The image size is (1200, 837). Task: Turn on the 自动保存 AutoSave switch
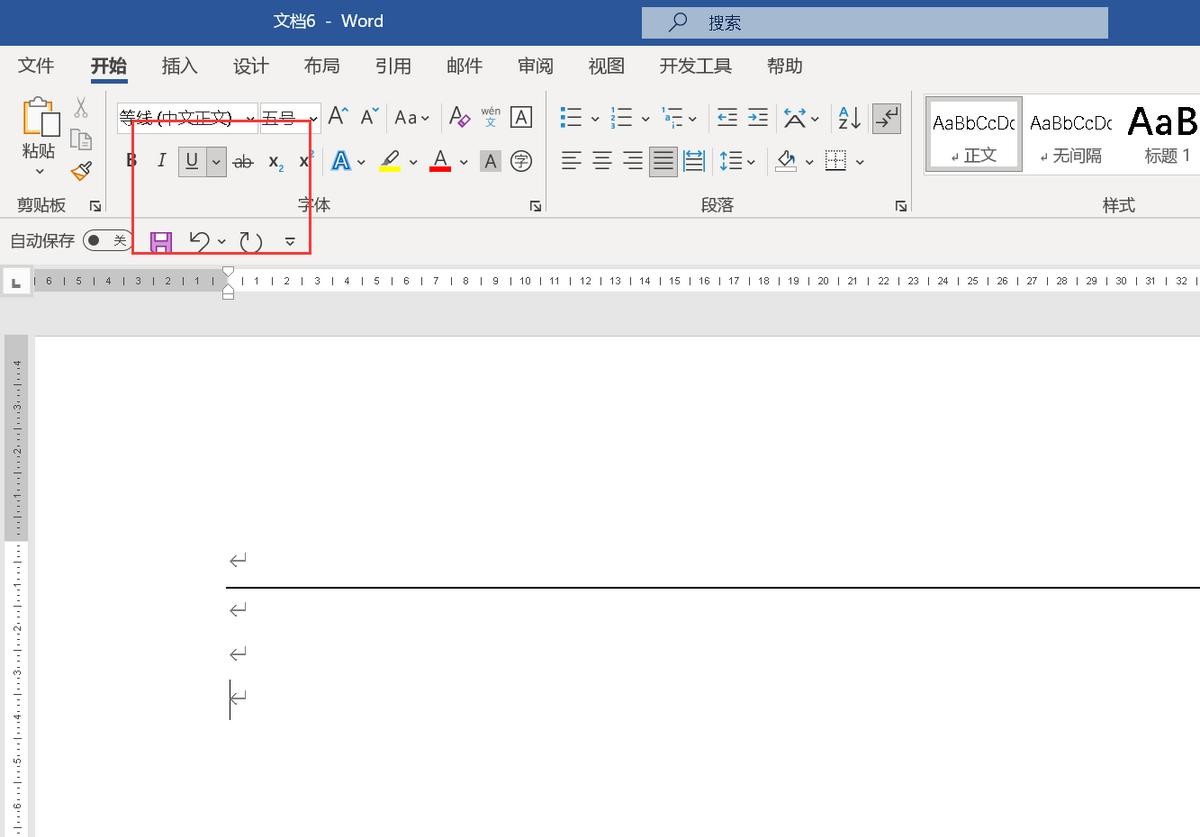[107, 241]
